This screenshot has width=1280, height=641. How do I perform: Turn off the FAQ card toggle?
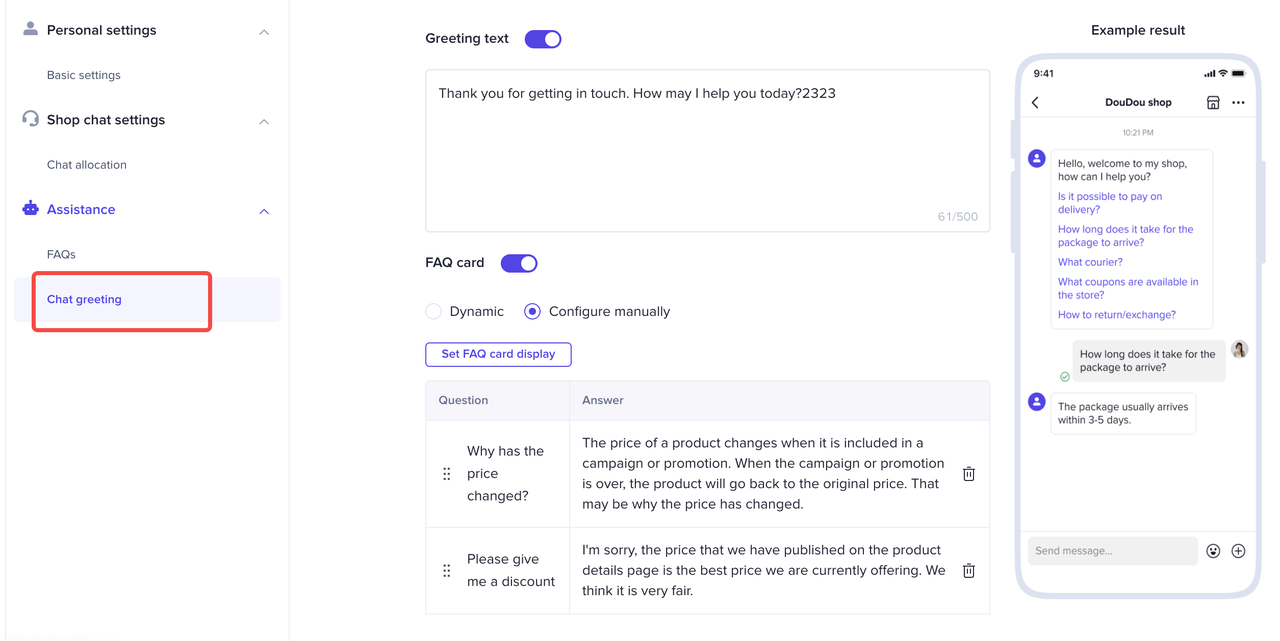(x=519, y=263)
